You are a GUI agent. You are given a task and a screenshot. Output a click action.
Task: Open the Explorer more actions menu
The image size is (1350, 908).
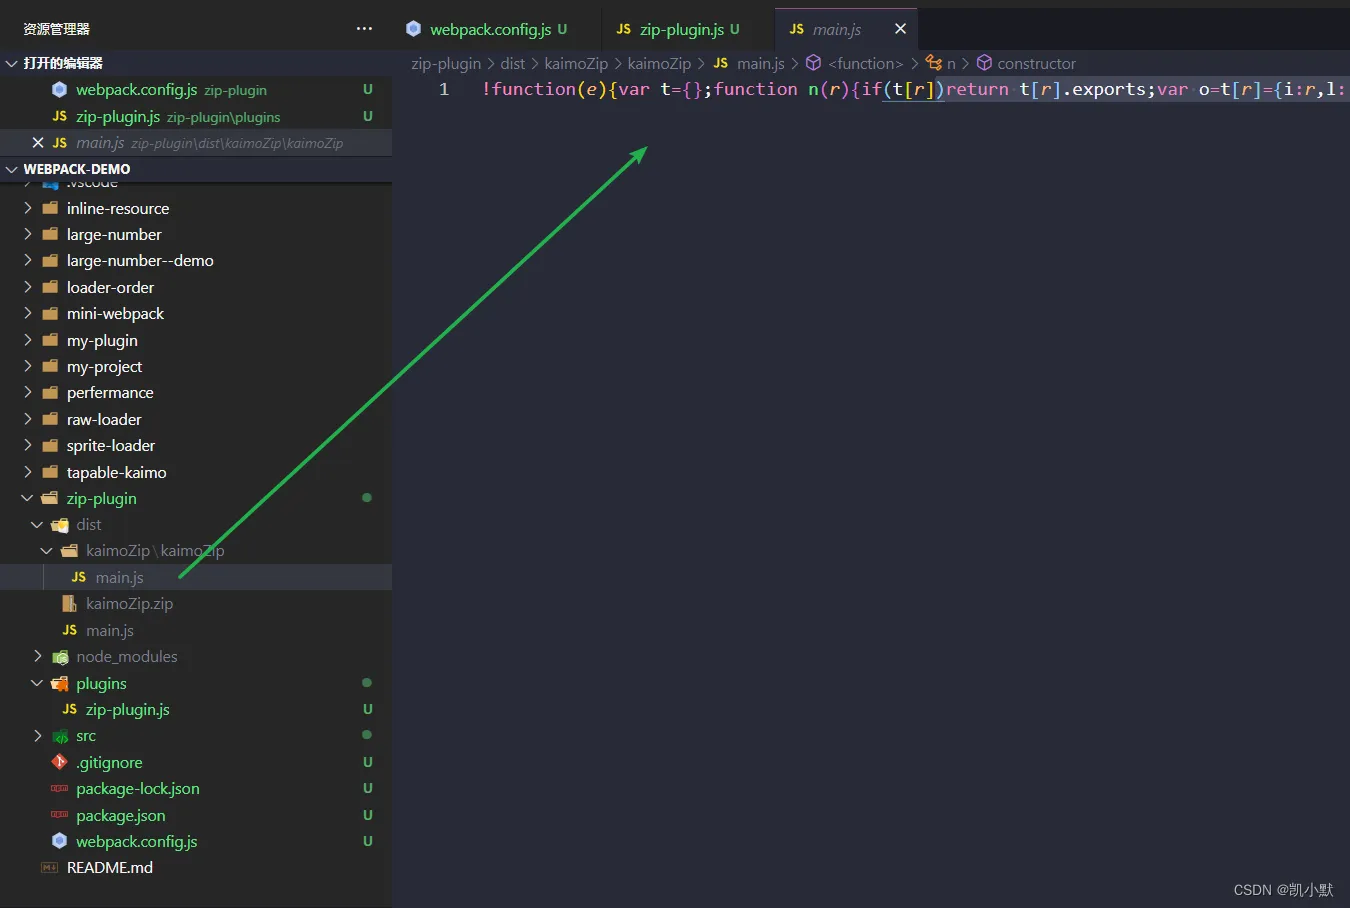(x=364, y=29)
